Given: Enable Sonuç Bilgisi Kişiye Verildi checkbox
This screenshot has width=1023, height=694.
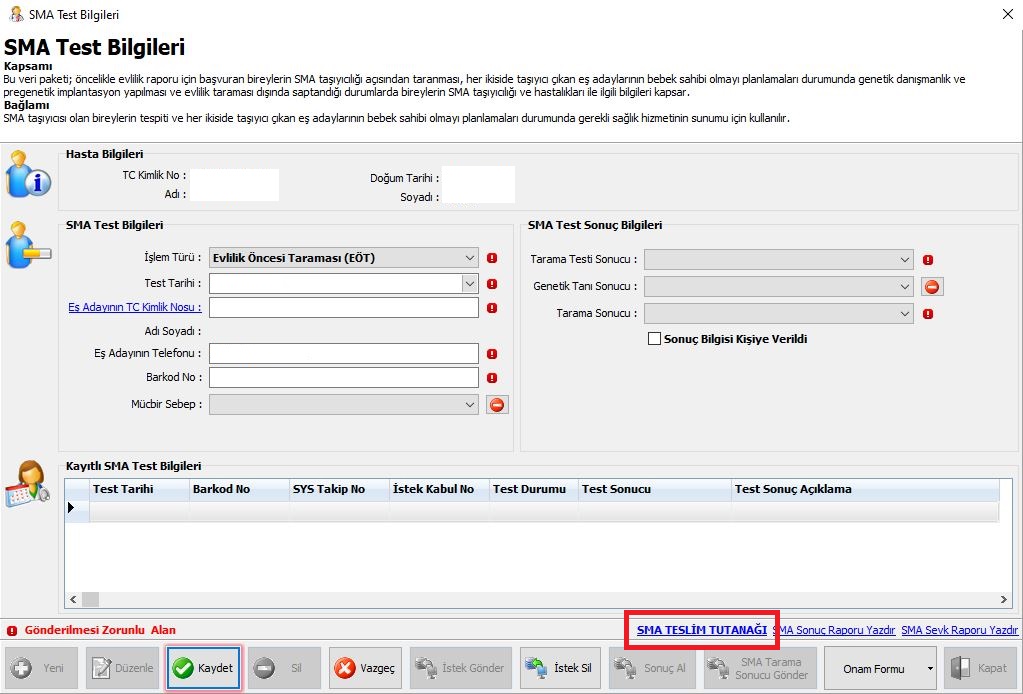Looking at the screenshot, I should click(x=655, y=339).
